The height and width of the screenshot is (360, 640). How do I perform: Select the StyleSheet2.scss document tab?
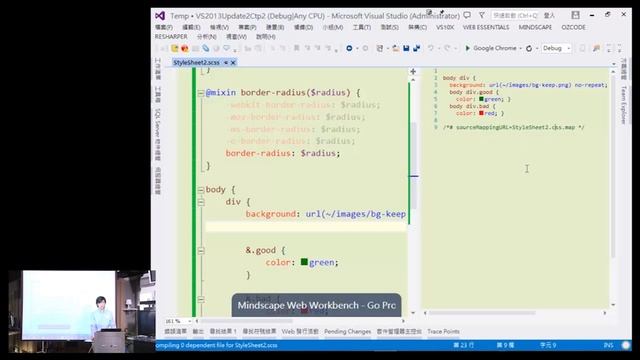click(x=196, y=62)
